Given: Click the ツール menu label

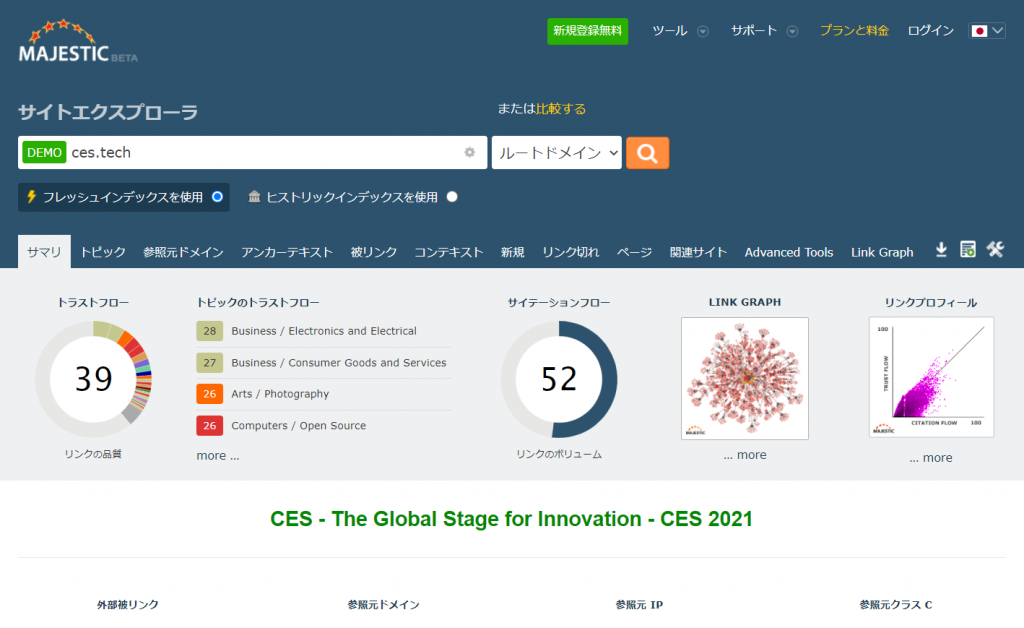Looking at the screenshot, I should [670, 31].
